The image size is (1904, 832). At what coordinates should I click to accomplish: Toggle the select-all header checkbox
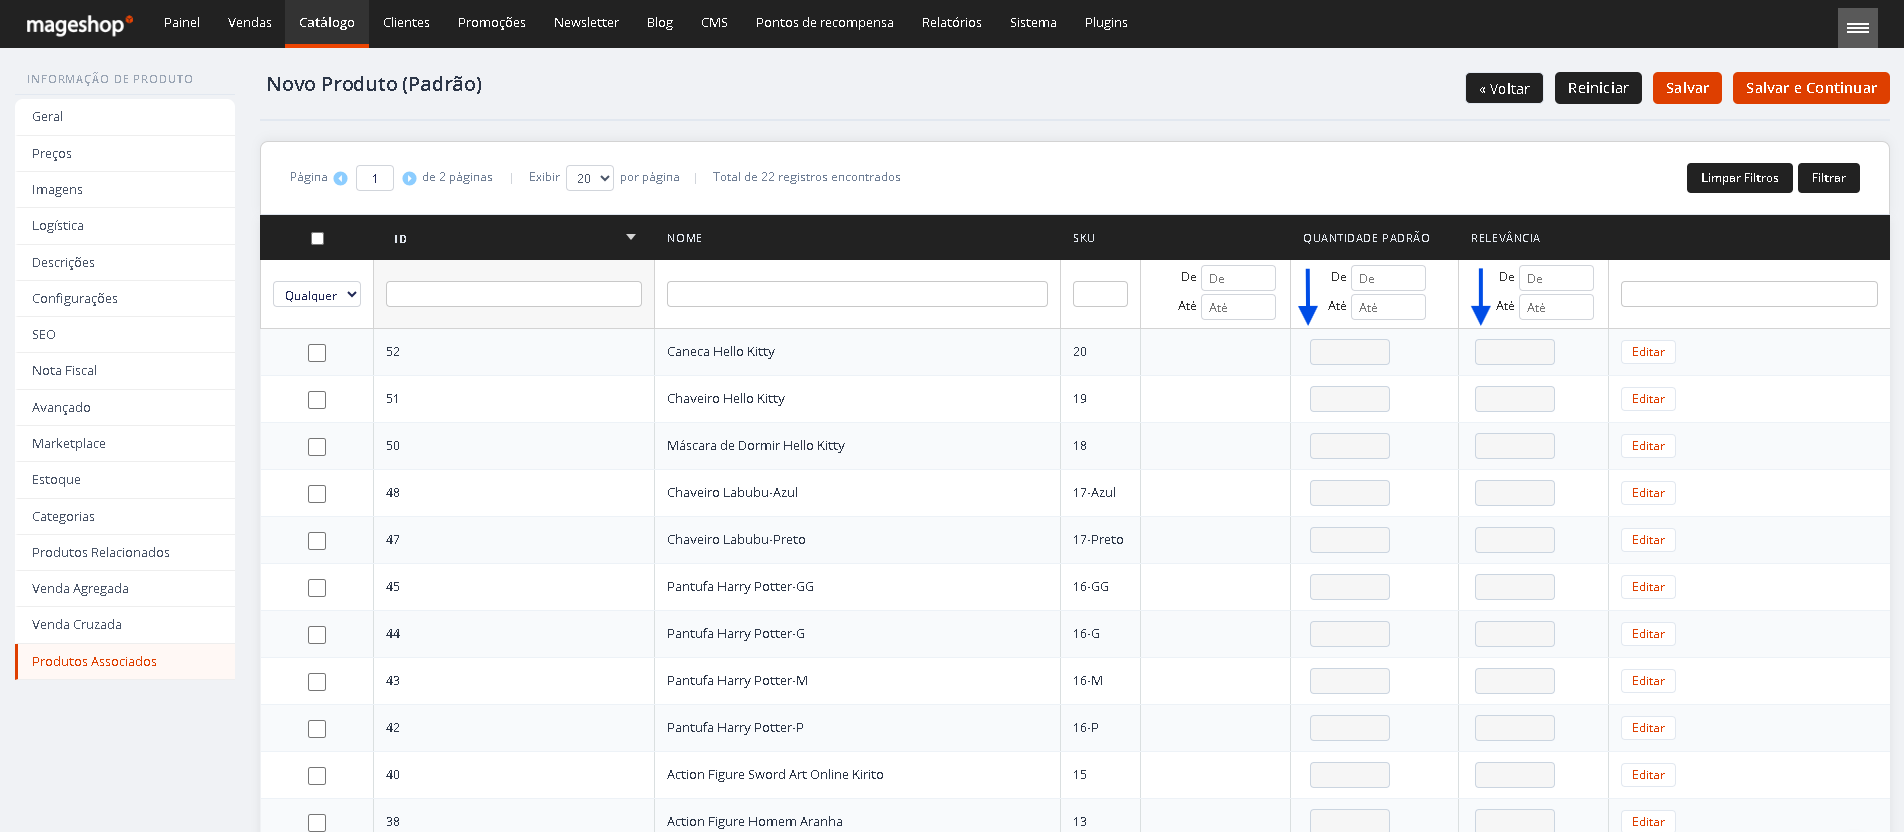(x=317, y=238)
